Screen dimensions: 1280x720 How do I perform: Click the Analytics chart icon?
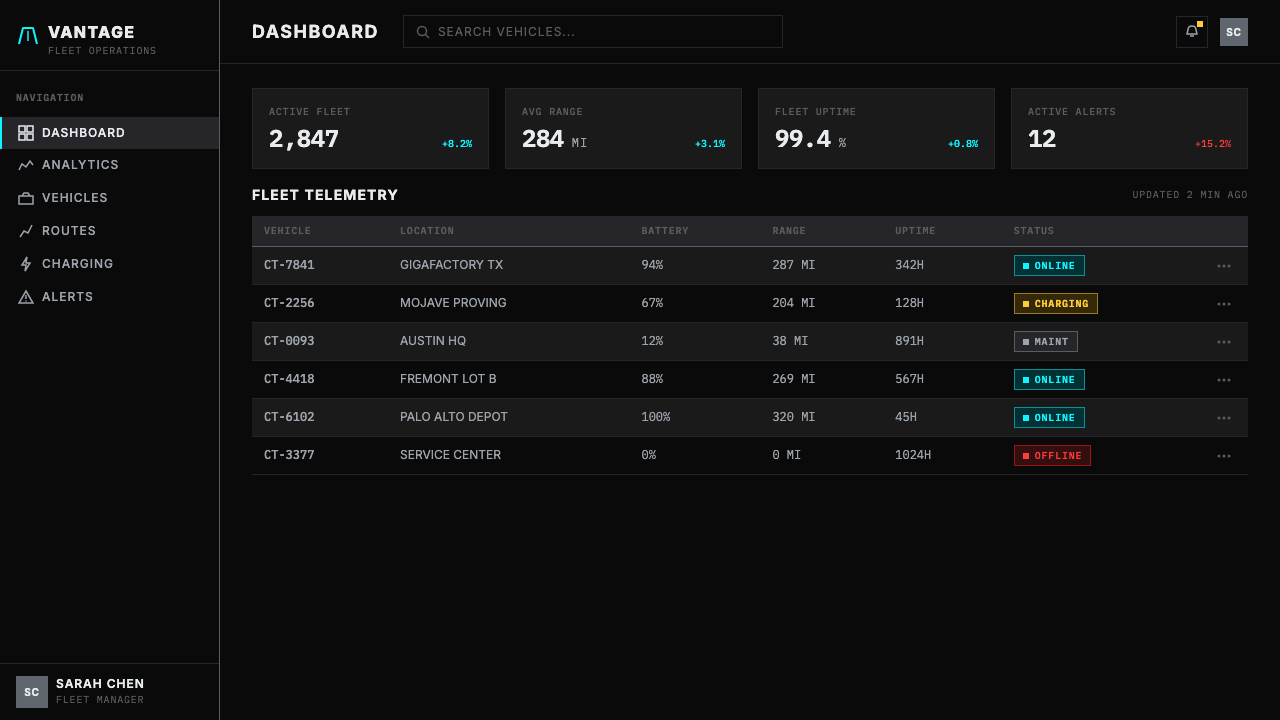tap(26, 165)
